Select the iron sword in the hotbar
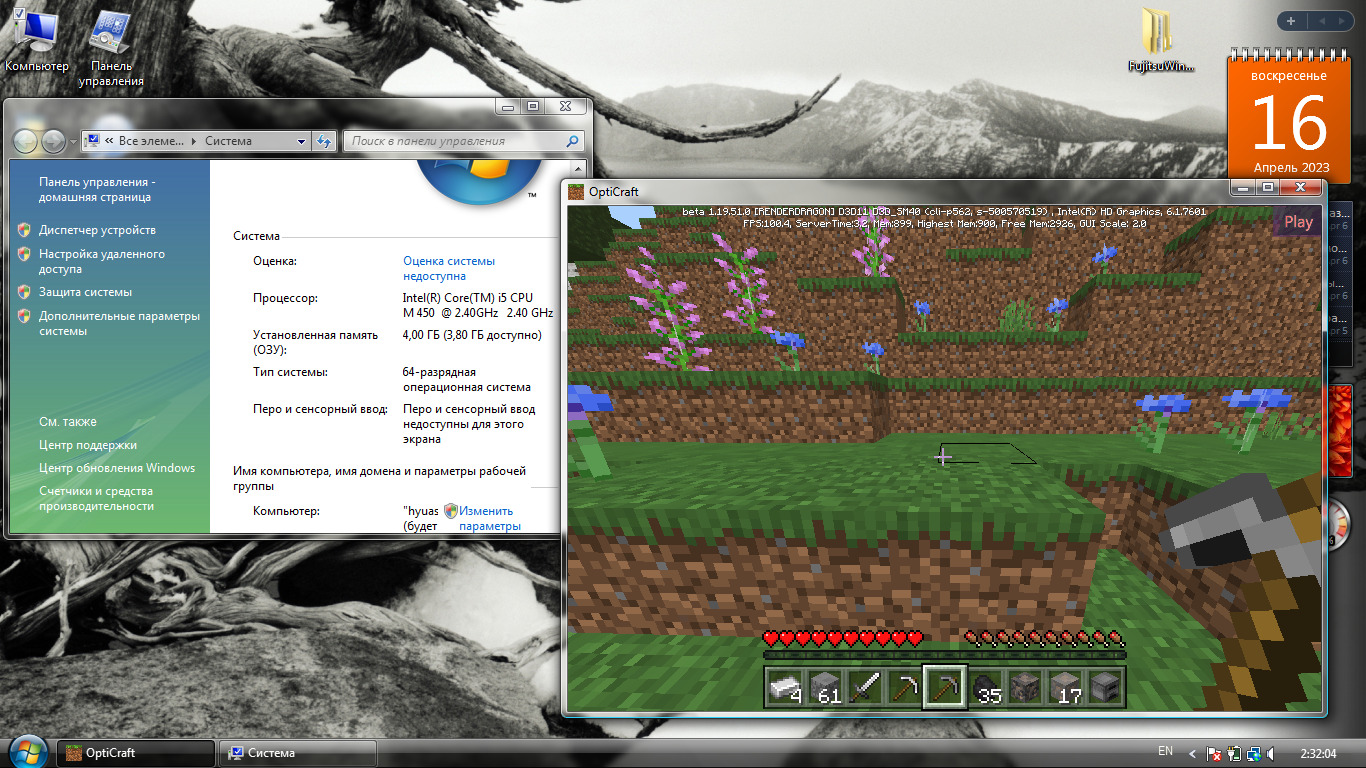 [x=866, y=687]
